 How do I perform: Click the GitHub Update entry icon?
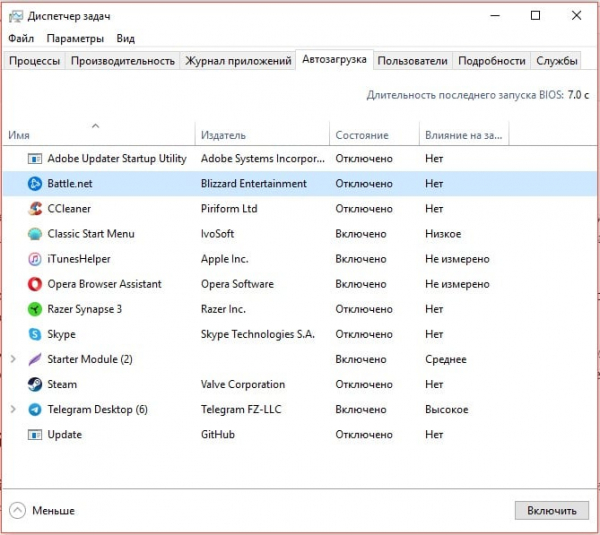[x=35, y=435]
